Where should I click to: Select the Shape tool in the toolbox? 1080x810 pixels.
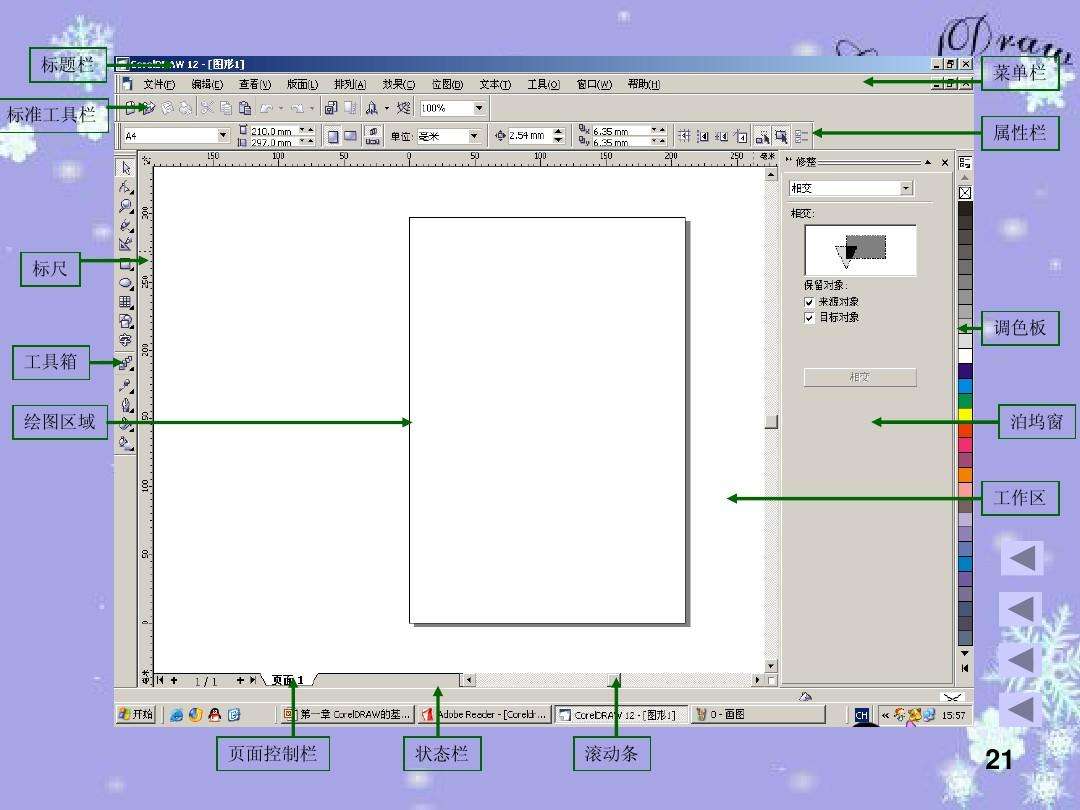(126, 187)
